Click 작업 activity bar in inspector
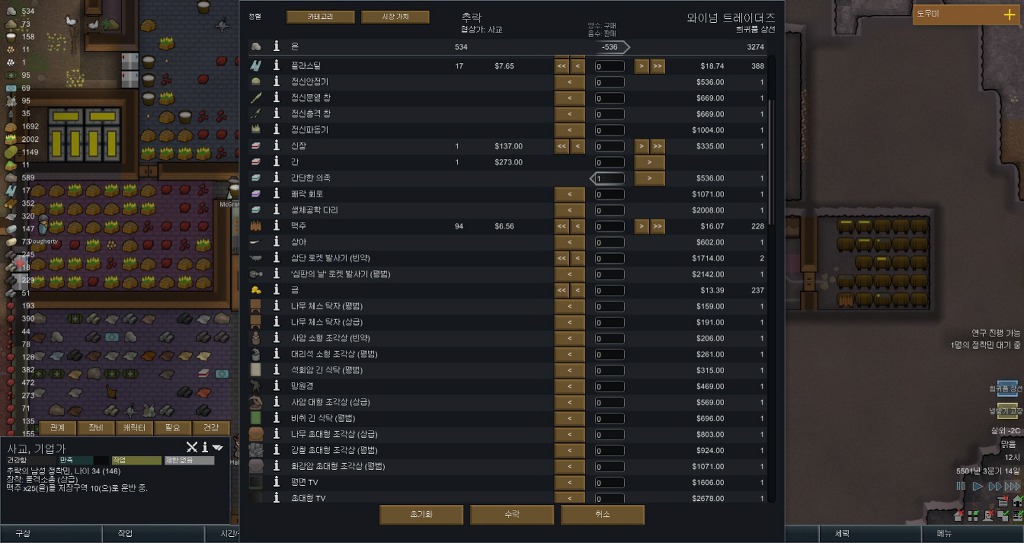Image resolution: width=1024 pixels, height=543 pixels. 136,460
